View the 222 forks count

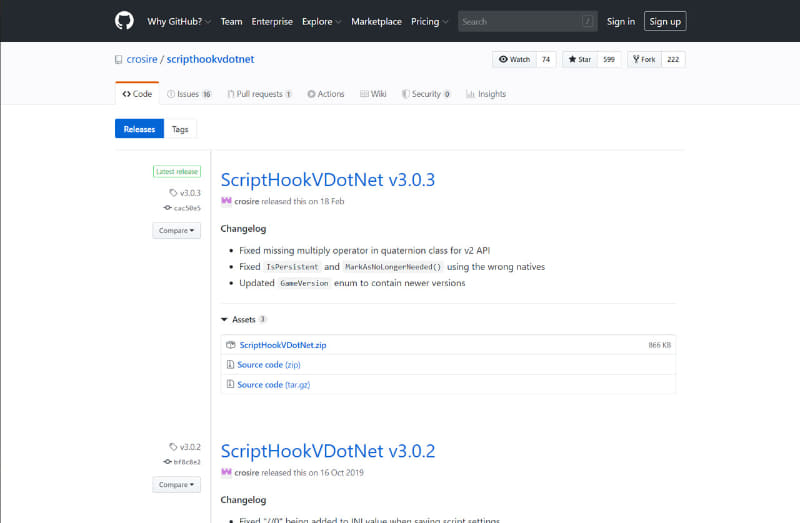(673, 59)
